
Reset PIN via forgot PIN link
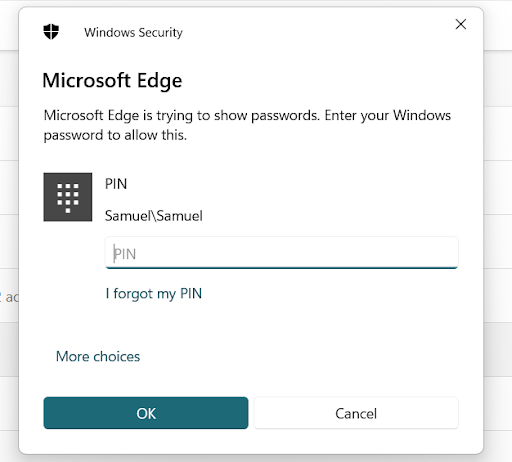[154, 294]
